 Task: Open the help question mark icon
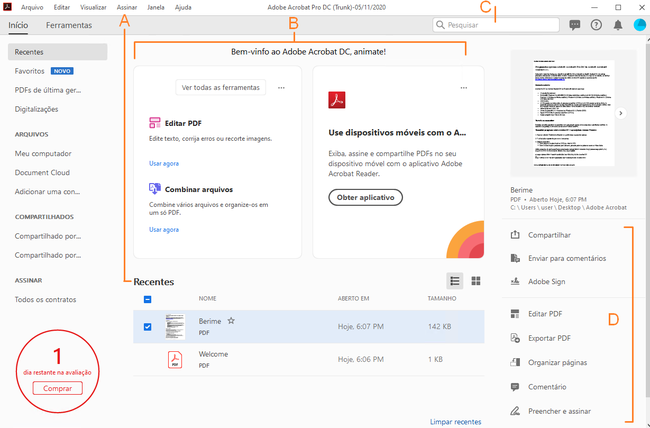click(596, 25)
